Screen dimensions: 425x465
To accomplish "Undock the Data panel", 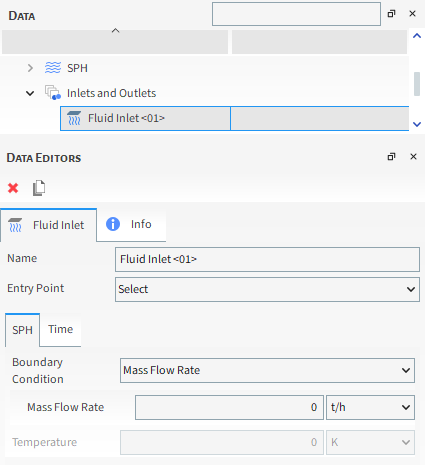I will point(391,14).
